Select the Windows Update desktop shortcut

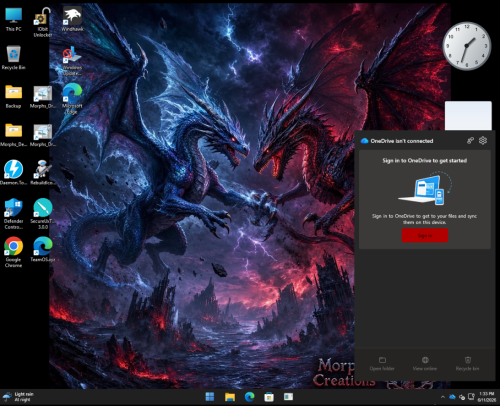point(72,61)
